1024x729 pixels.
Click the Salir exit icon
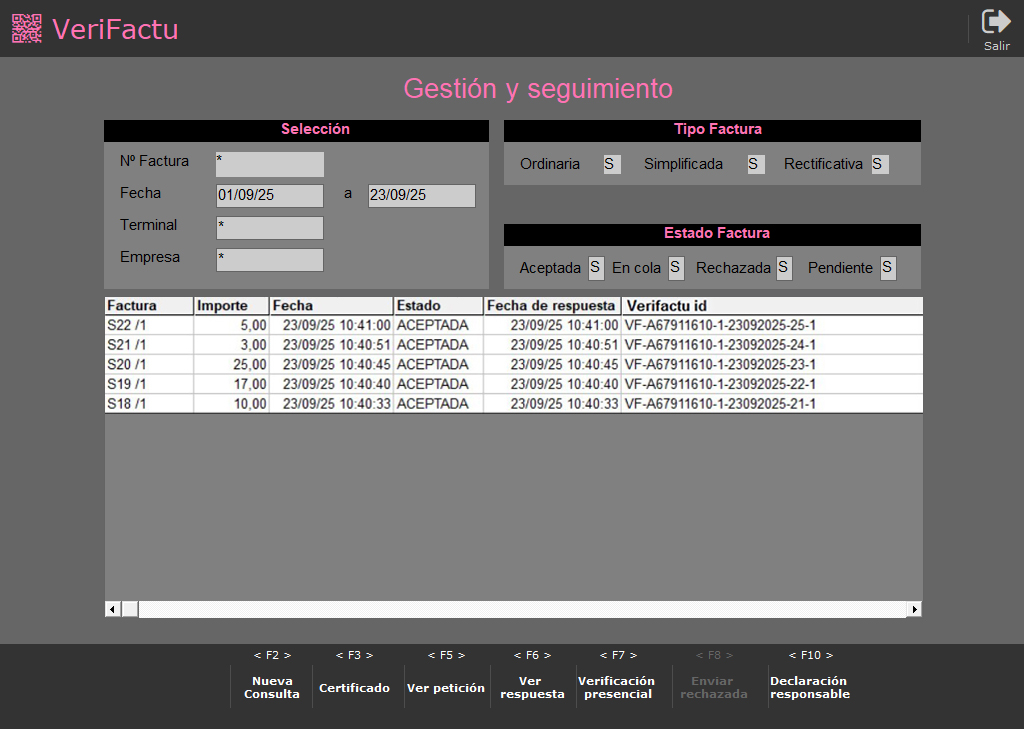point(996,22)
